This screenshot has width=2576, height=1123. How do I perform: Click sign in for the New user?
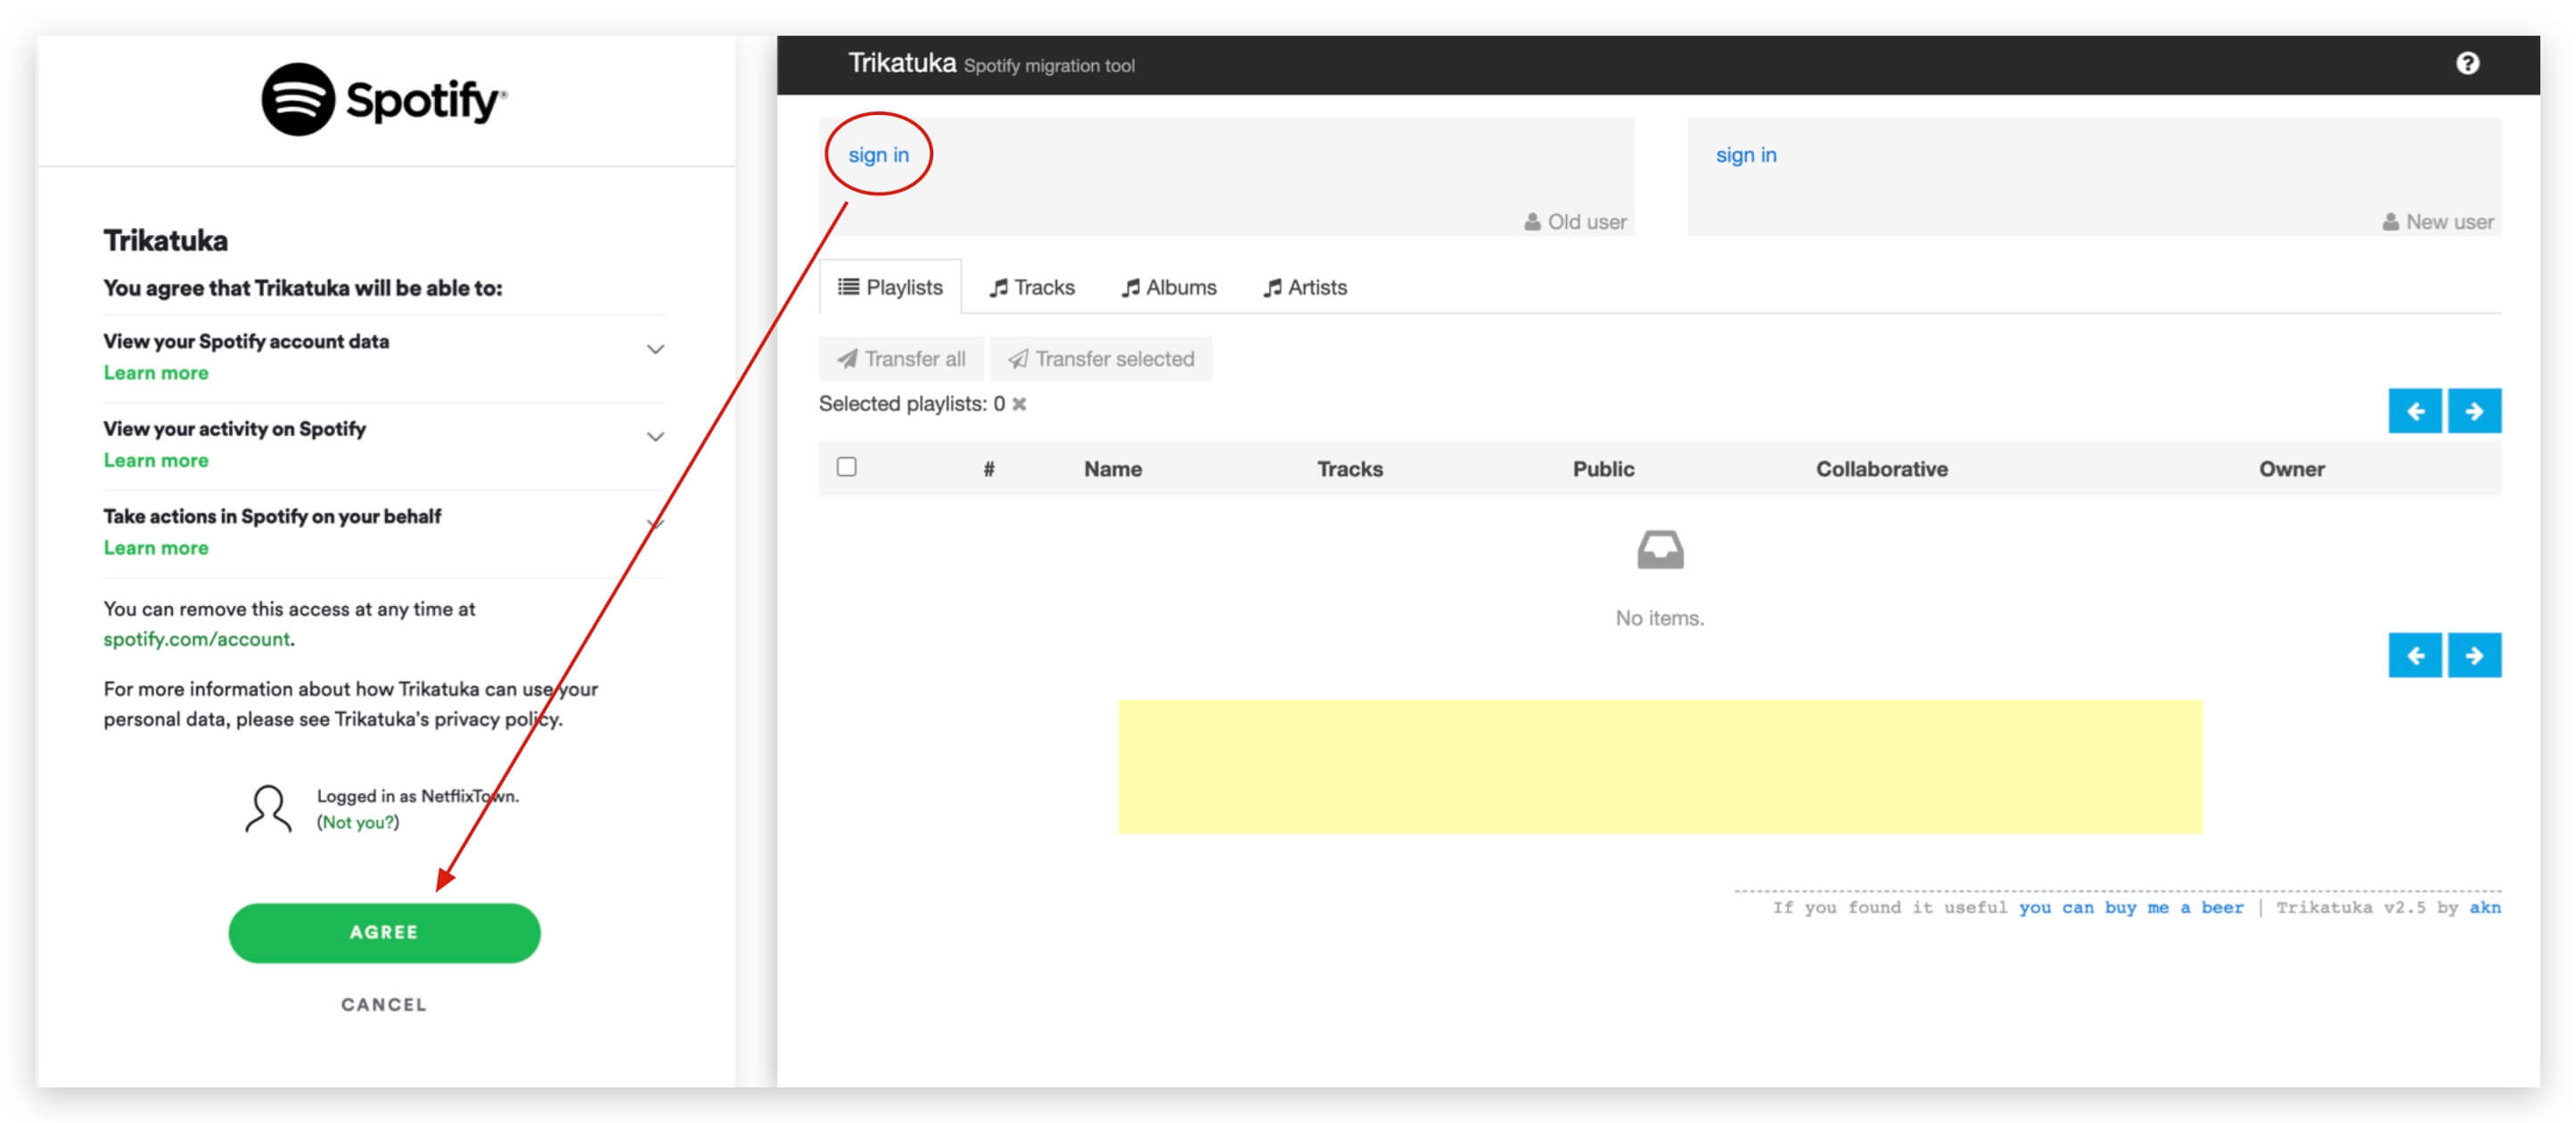click(1745, 155)
